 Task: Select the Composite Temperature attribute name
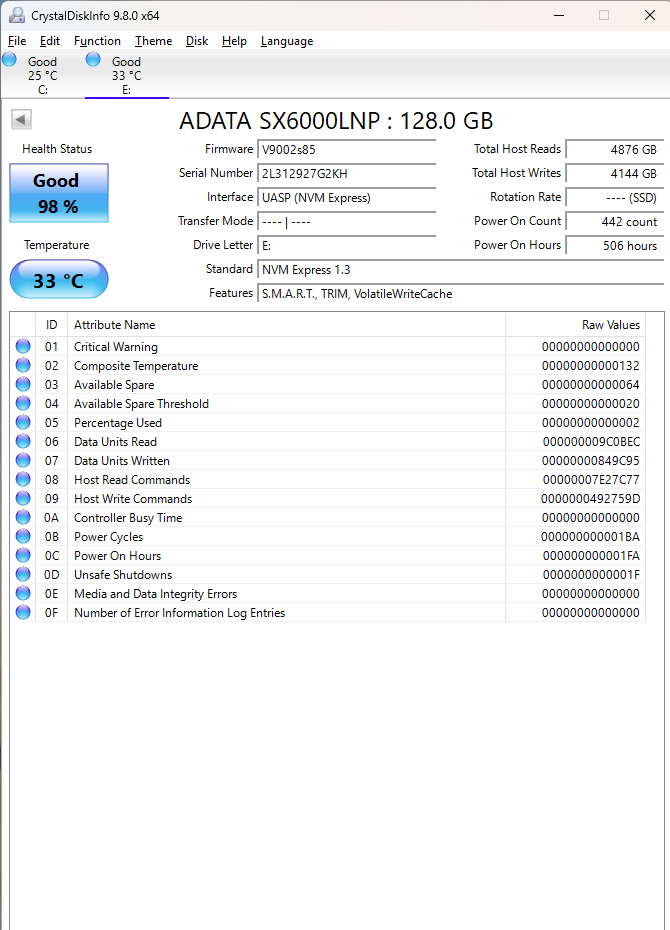[x=136, y=365]
